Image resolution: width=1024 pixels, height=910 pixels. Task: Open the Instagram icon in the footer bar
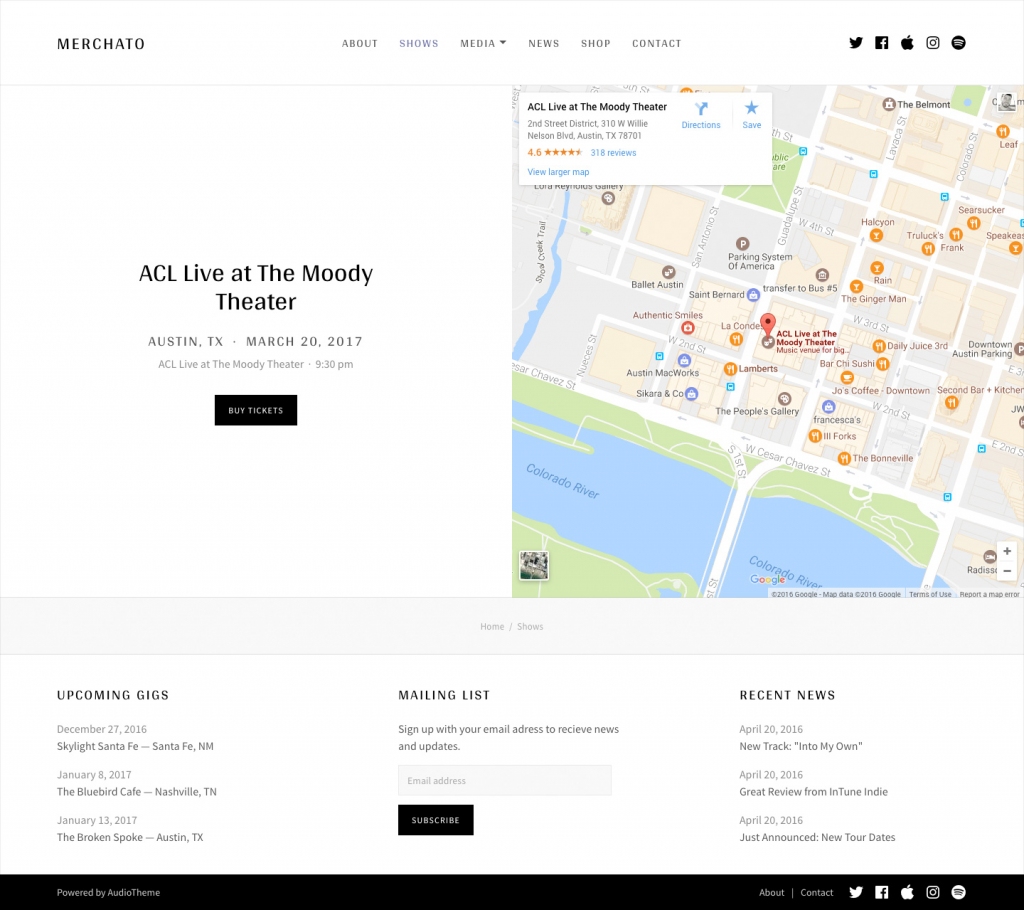click(x=933, y=892)
